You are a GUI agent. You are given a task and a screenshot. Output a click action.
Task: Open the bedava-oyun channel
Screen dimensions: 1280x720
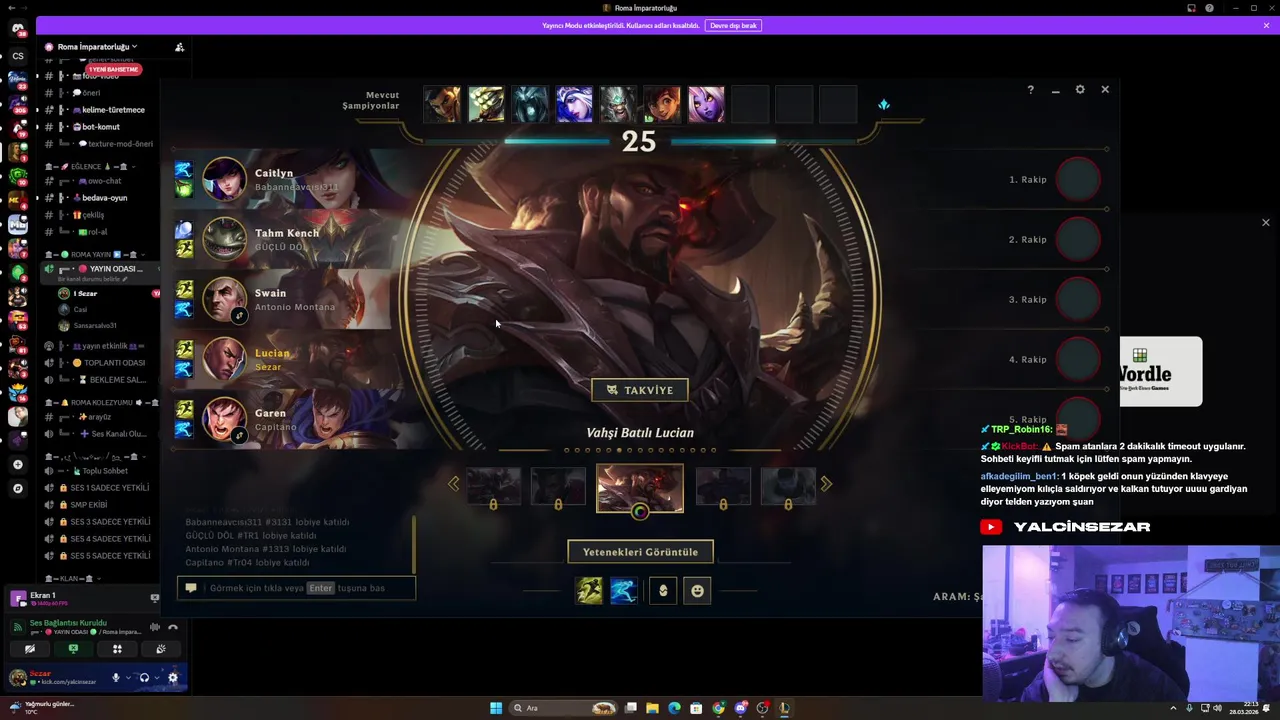[x=98, y=198]
